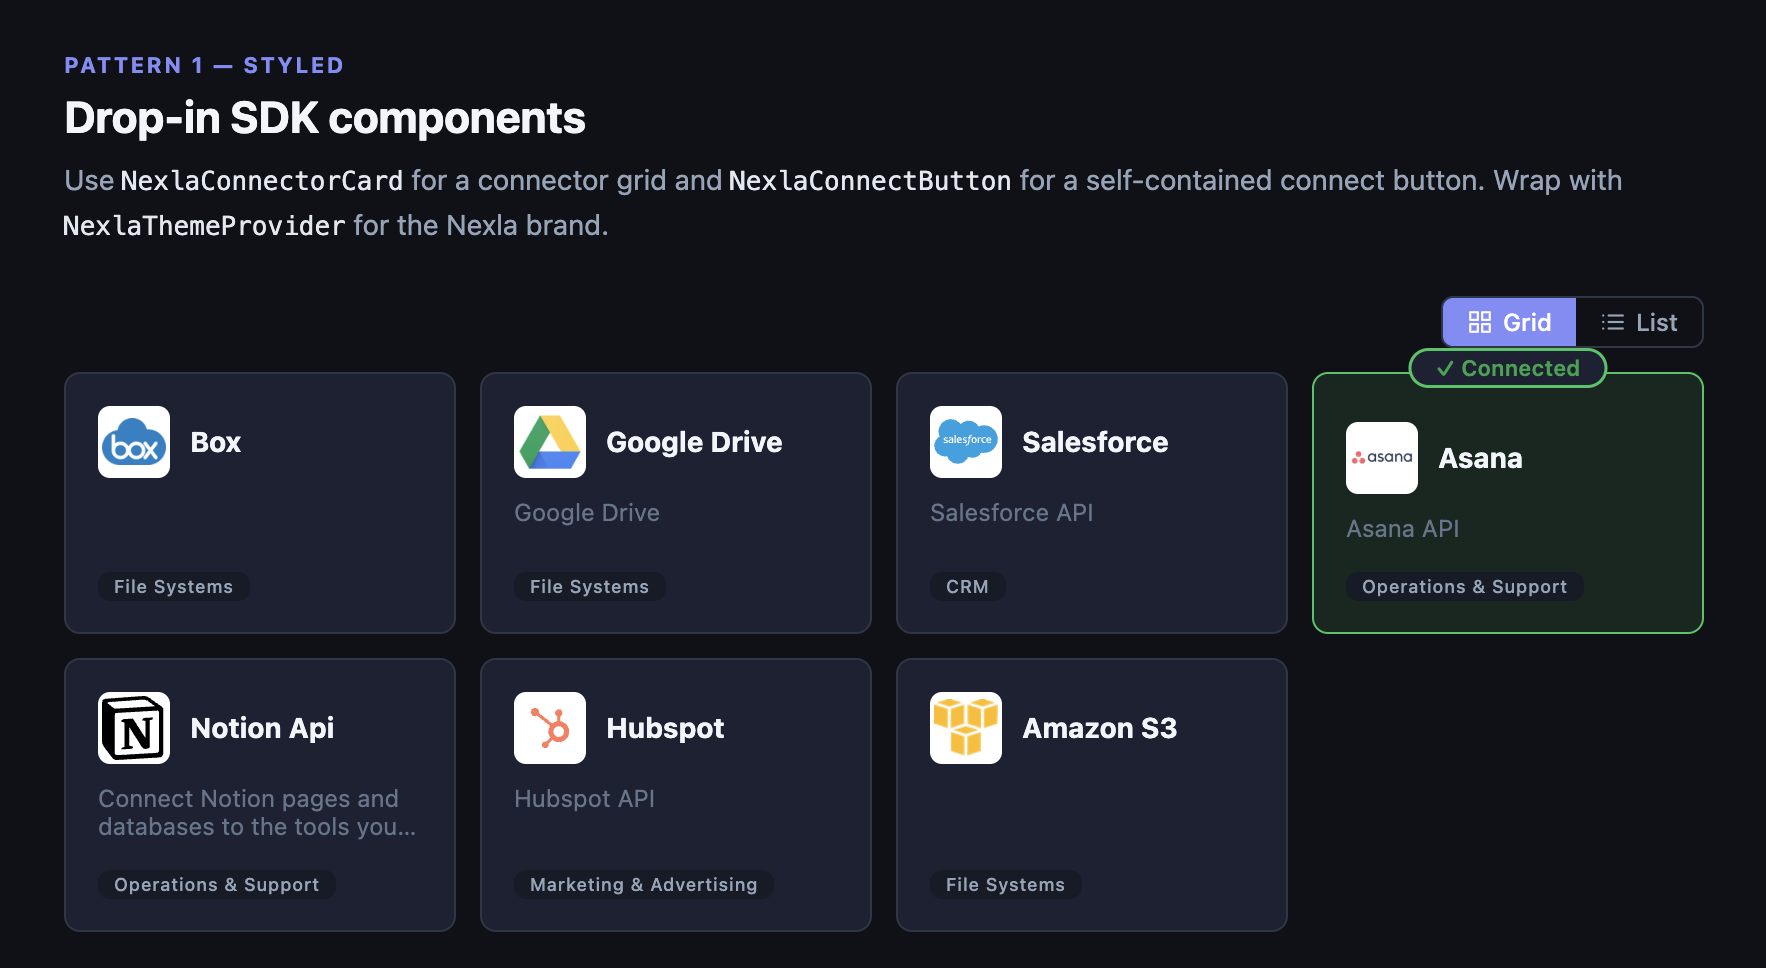Click the Hubspot sprocket logo
Screen dimensions: 1766x968
(549, 728)
